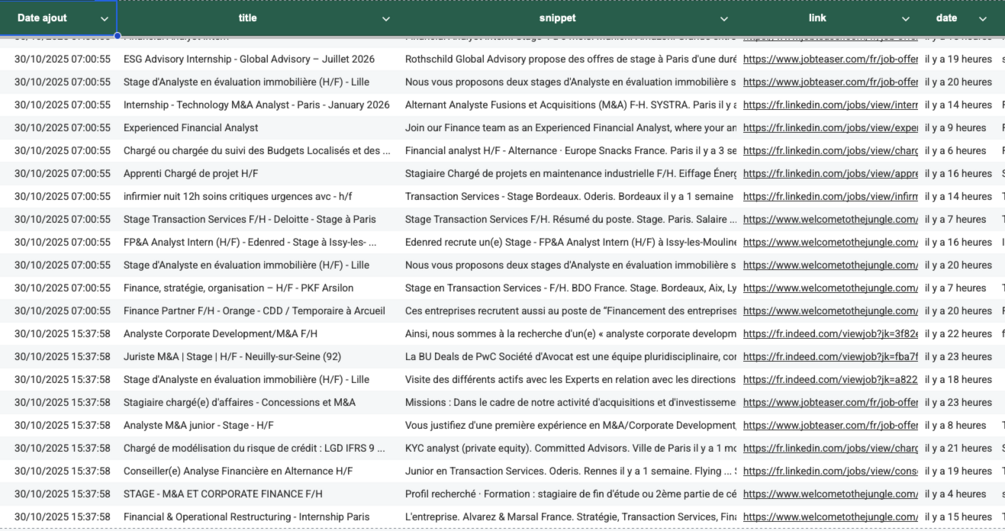
Task: Open jobteaser link for Analyste M&A junior
Action: tap(830, 425)
